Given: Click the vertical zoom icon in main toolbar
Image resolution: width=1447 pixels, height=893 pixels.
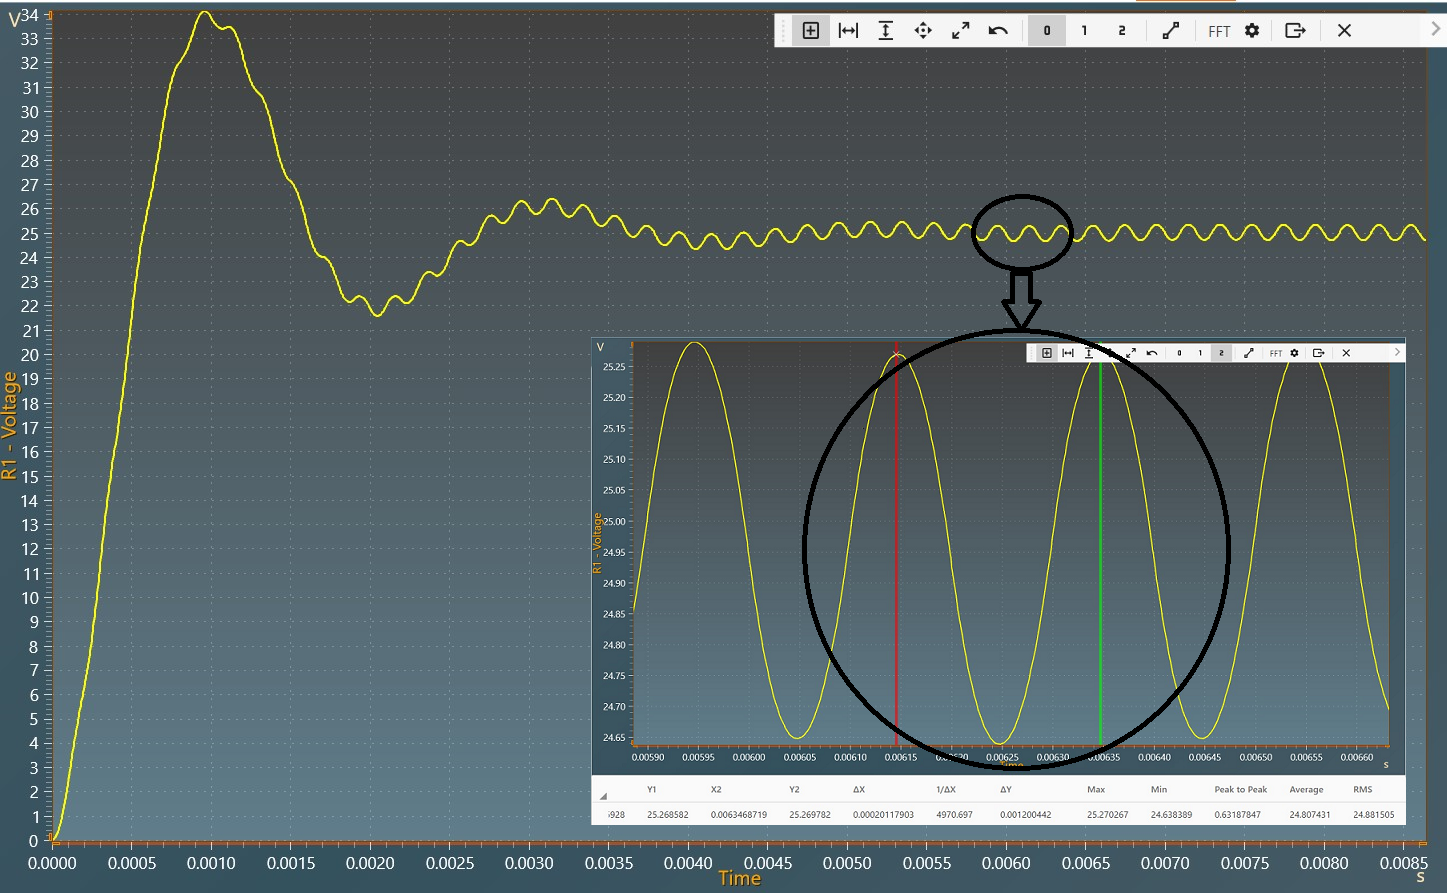Looking at the screenshot, I should pos(886,31).
